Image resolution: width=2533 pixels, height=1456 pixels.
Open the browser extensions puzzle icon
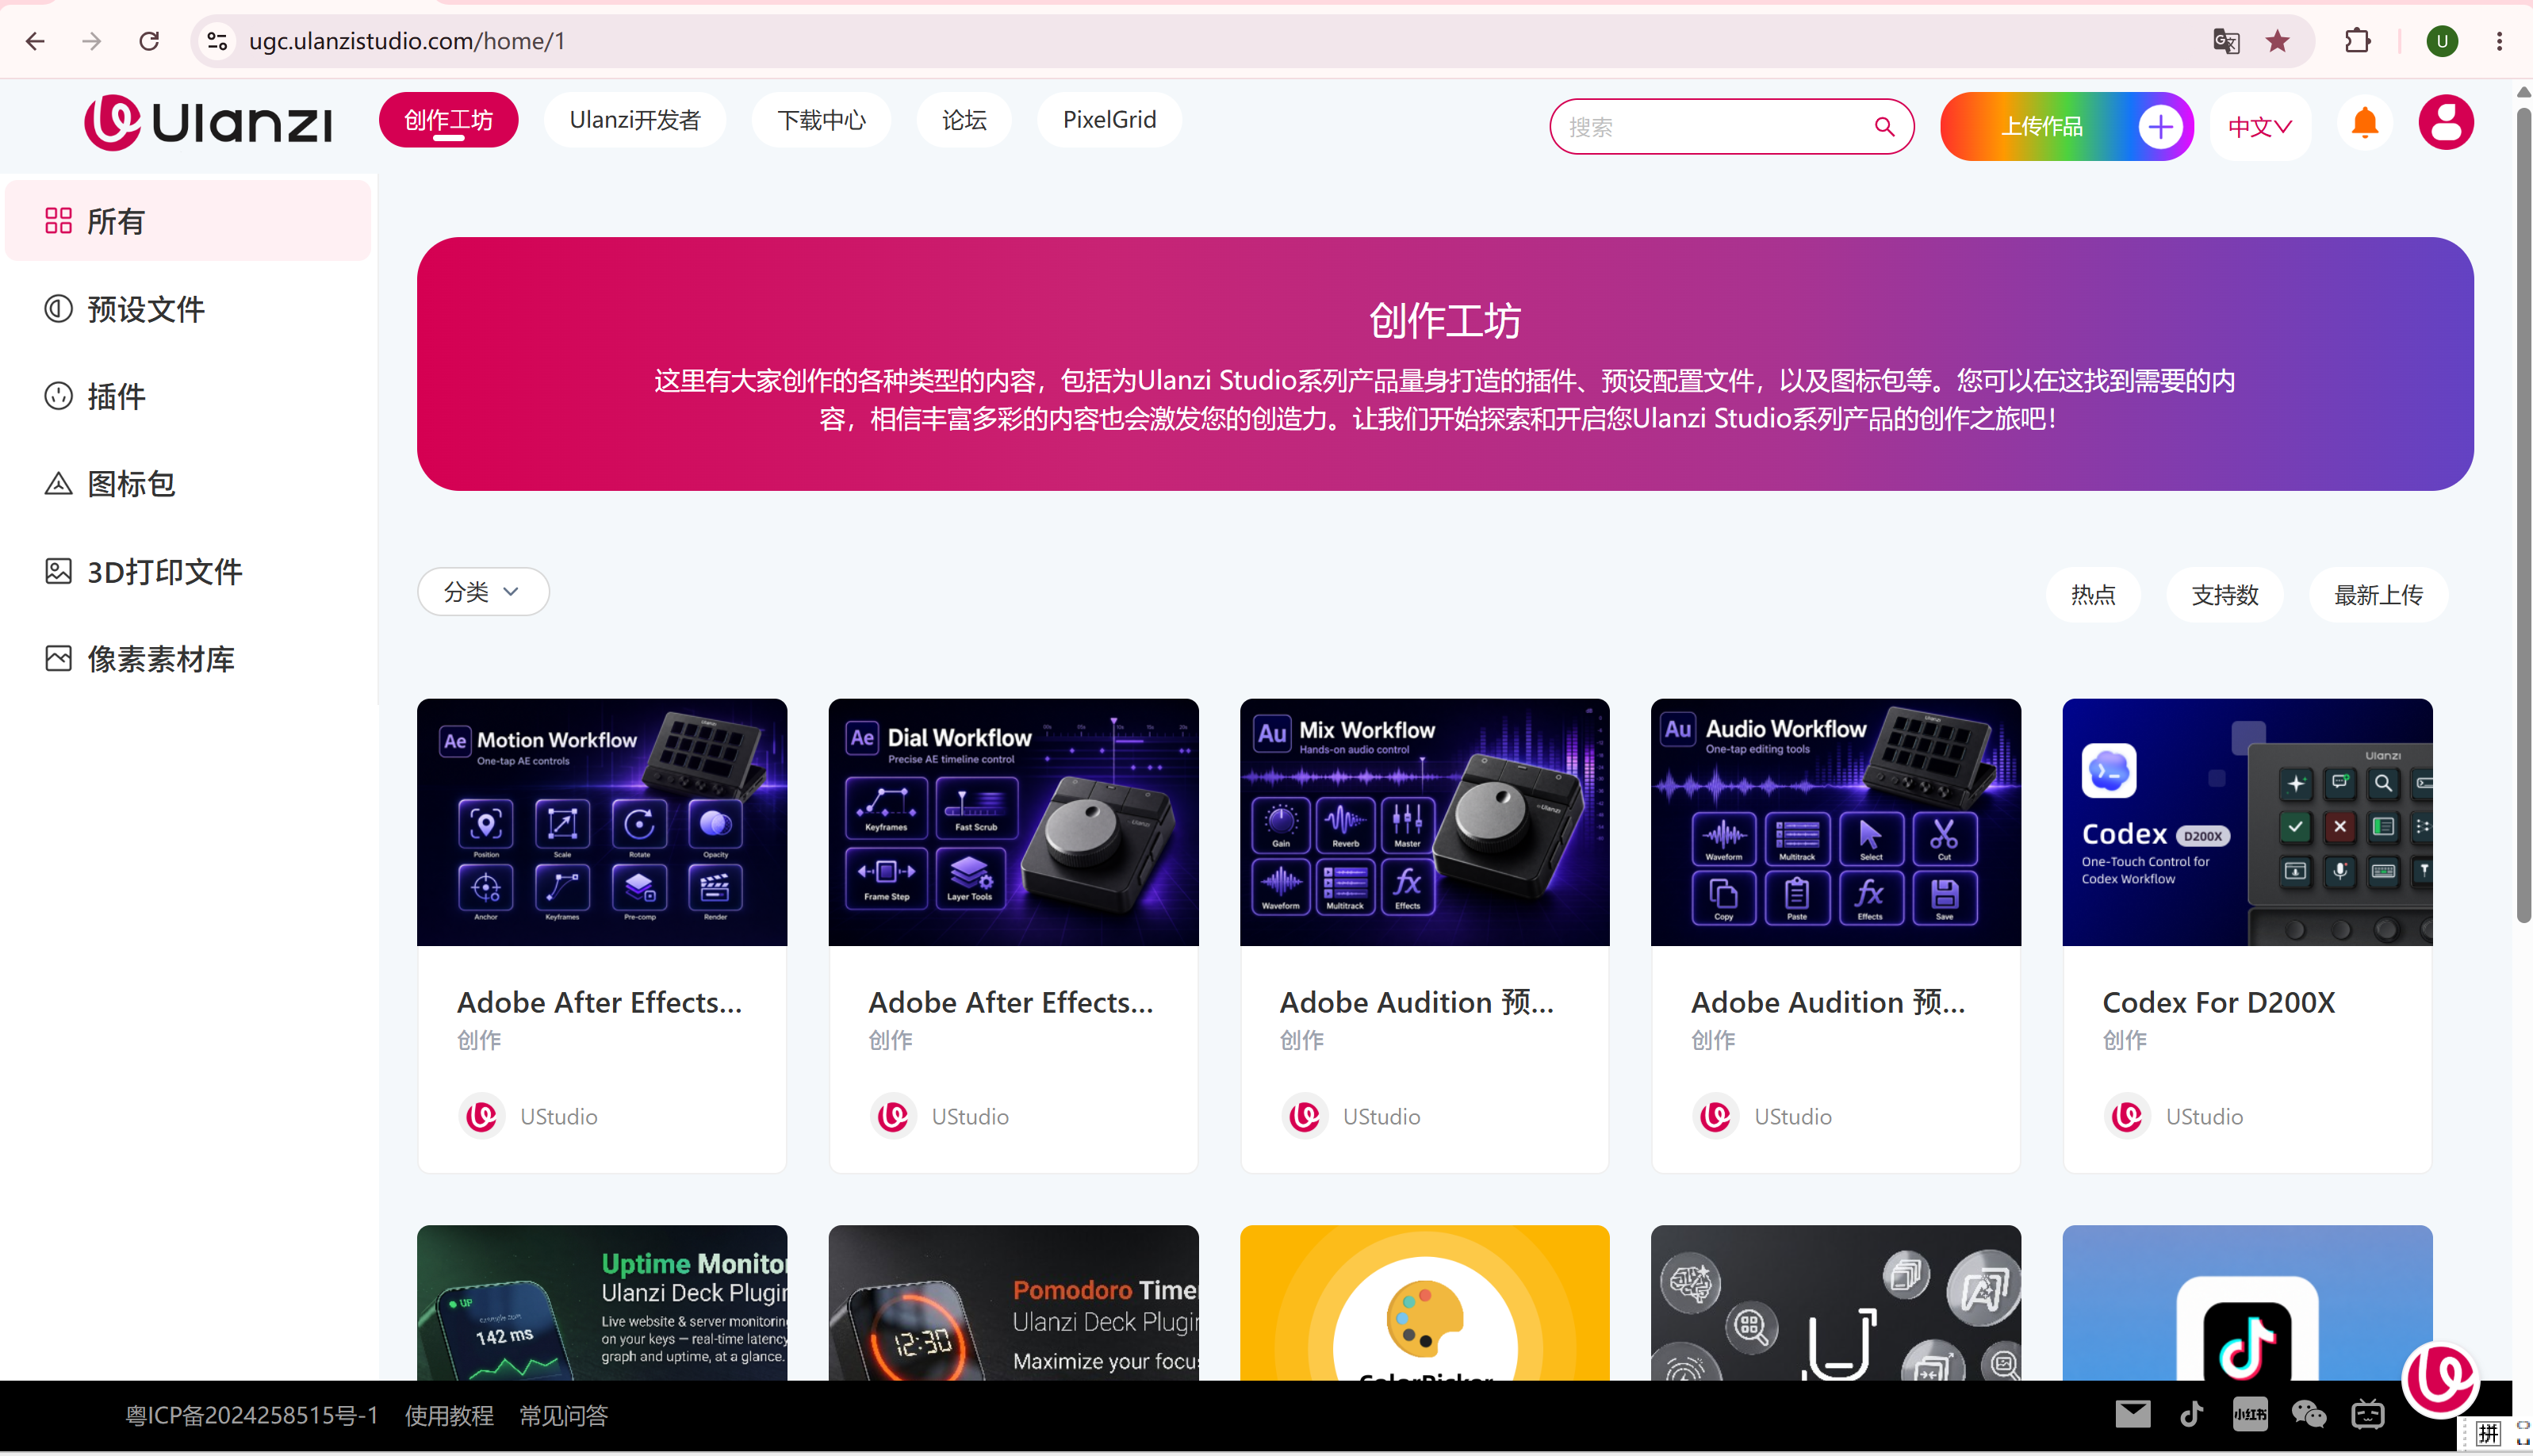[2357, 41]
